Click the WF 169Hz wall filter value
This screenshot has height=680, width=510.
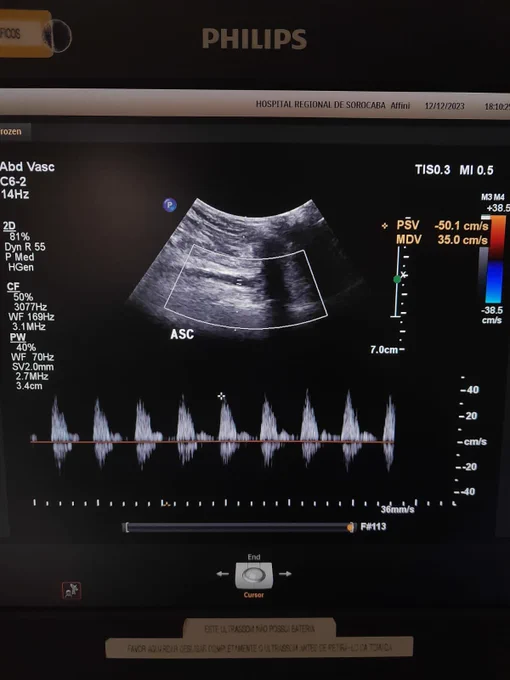pos(31,317)
